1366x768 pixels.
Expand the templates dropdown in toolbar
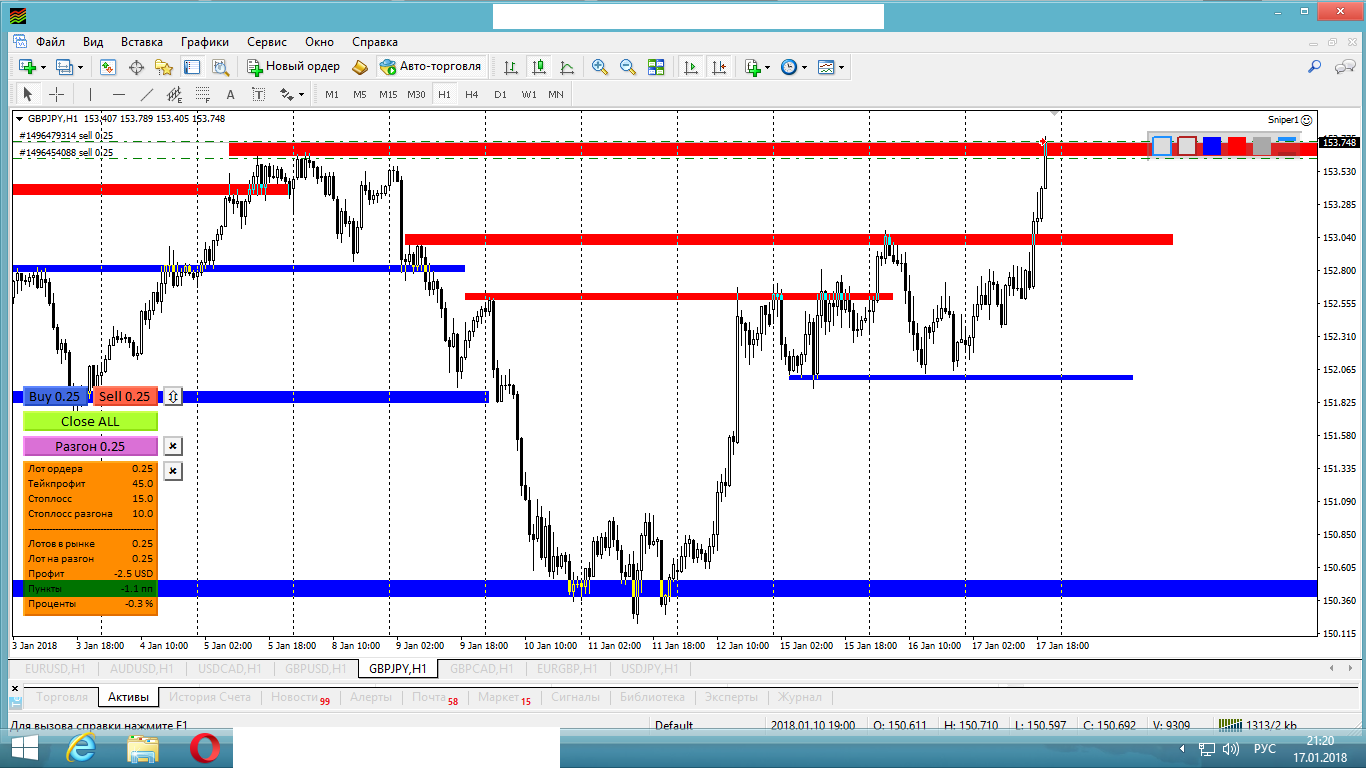832,67
